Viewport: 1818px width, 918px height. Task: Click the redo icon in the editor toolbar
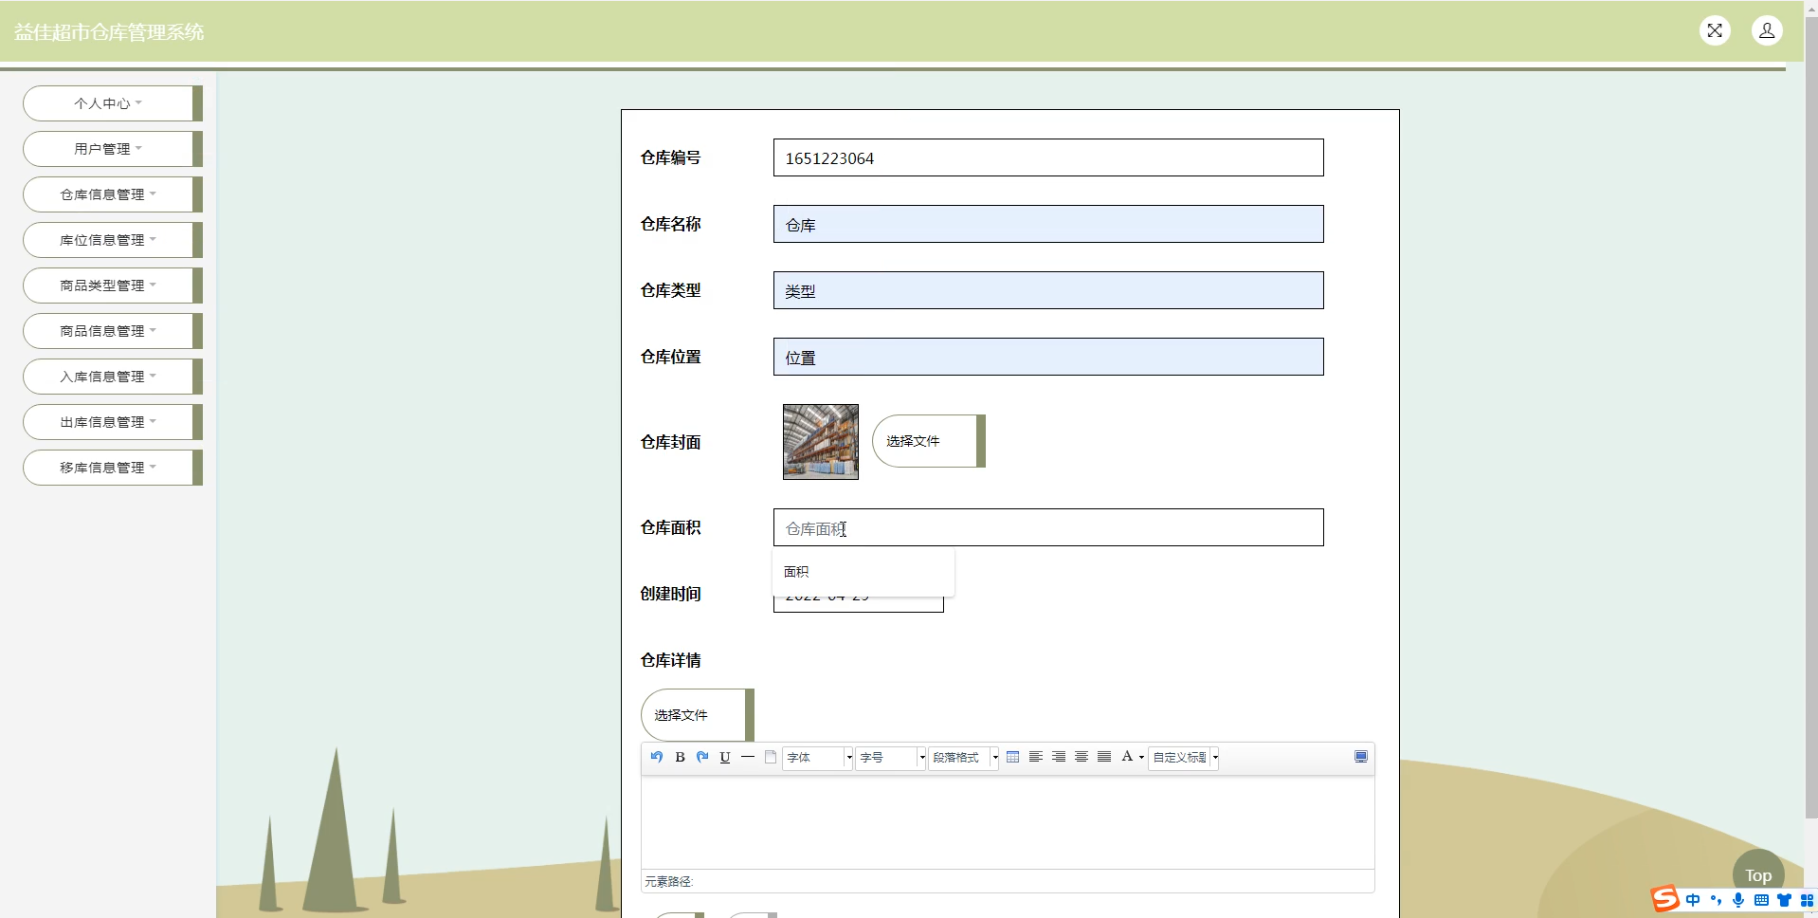[702, 757]
